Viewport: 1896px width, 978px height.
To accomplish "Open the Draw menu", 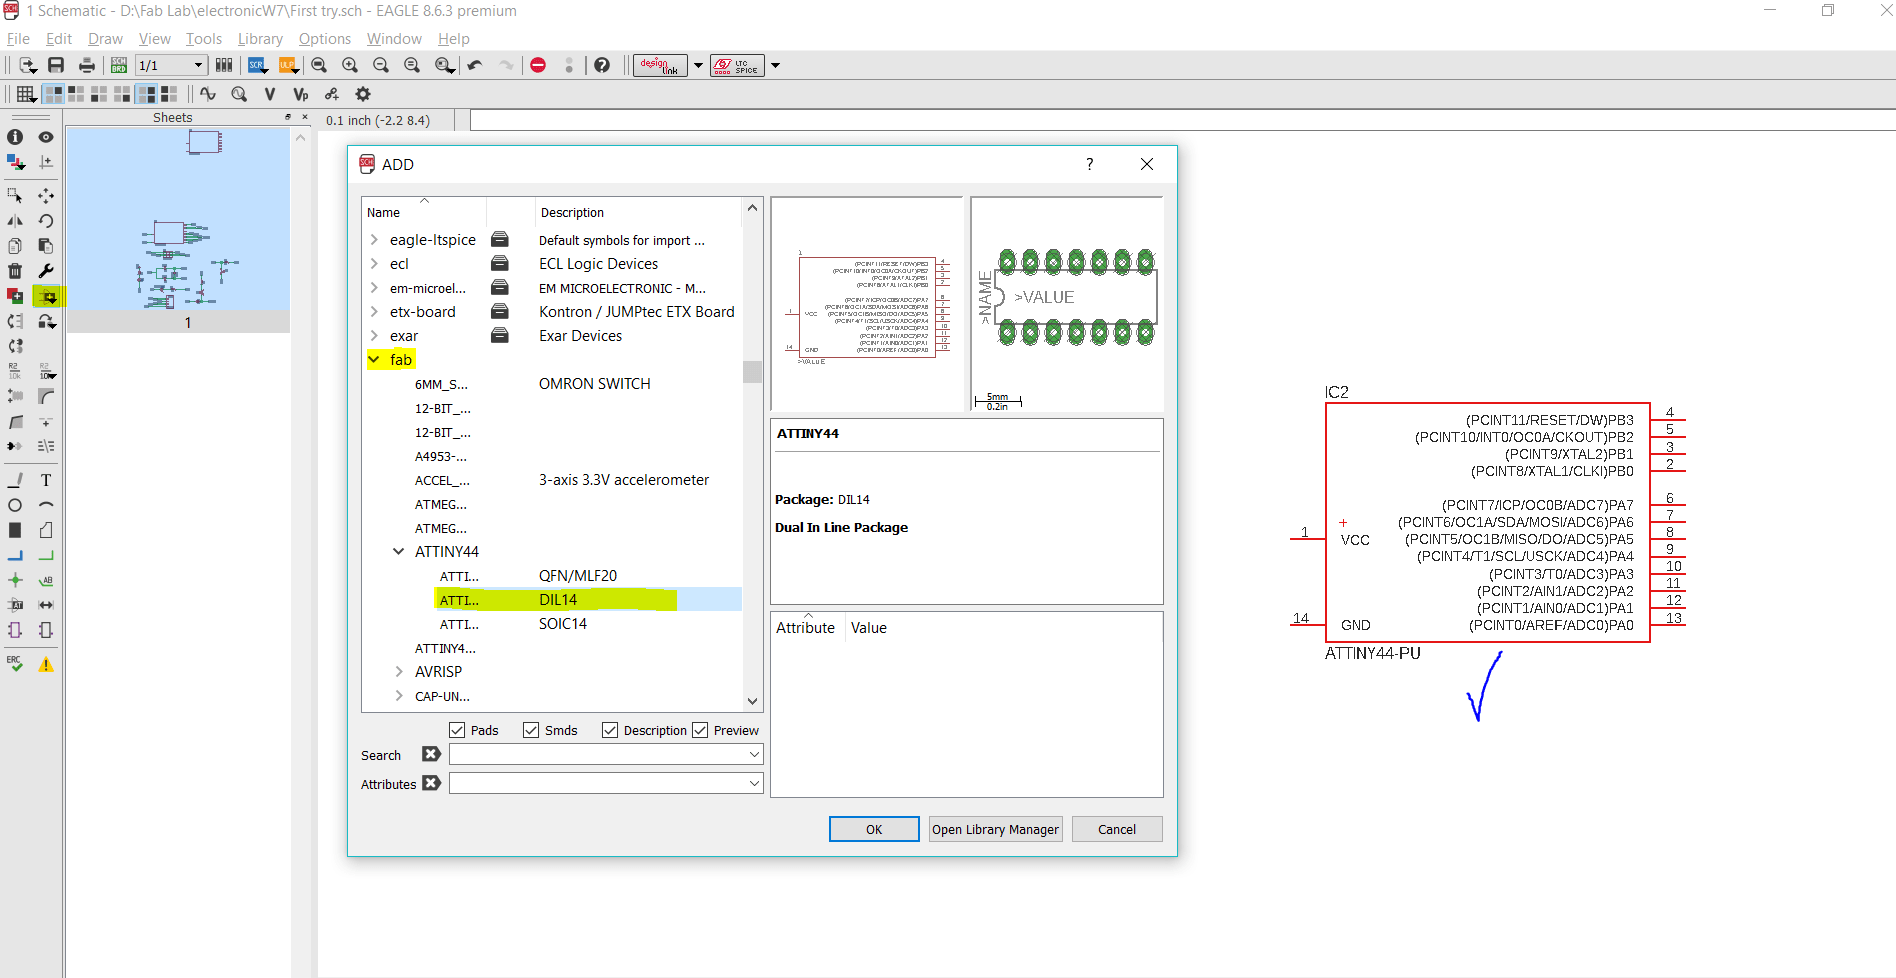I will (105, 38).
